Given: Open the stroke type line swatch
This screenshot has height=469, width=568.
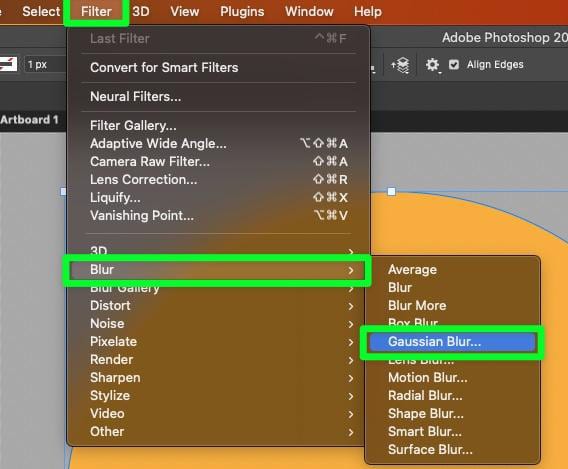Looking at the screenshot, I should [x=8, y=65].
